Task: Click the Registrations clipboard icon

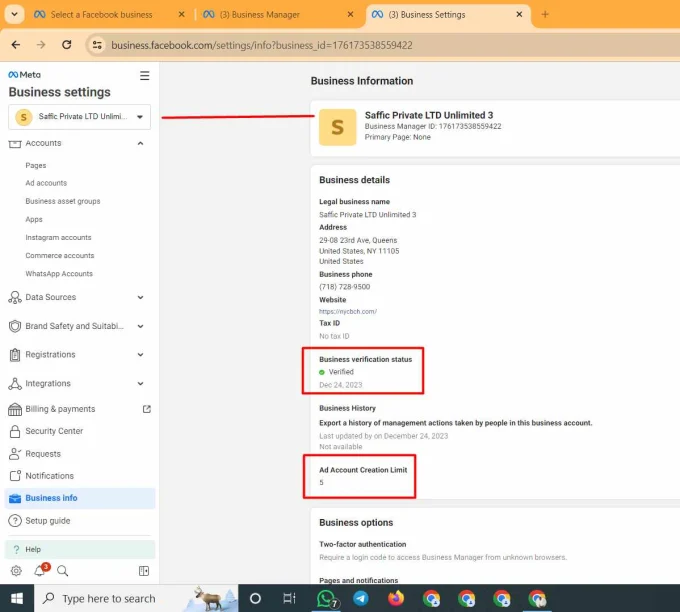Action: coord(15,355)
